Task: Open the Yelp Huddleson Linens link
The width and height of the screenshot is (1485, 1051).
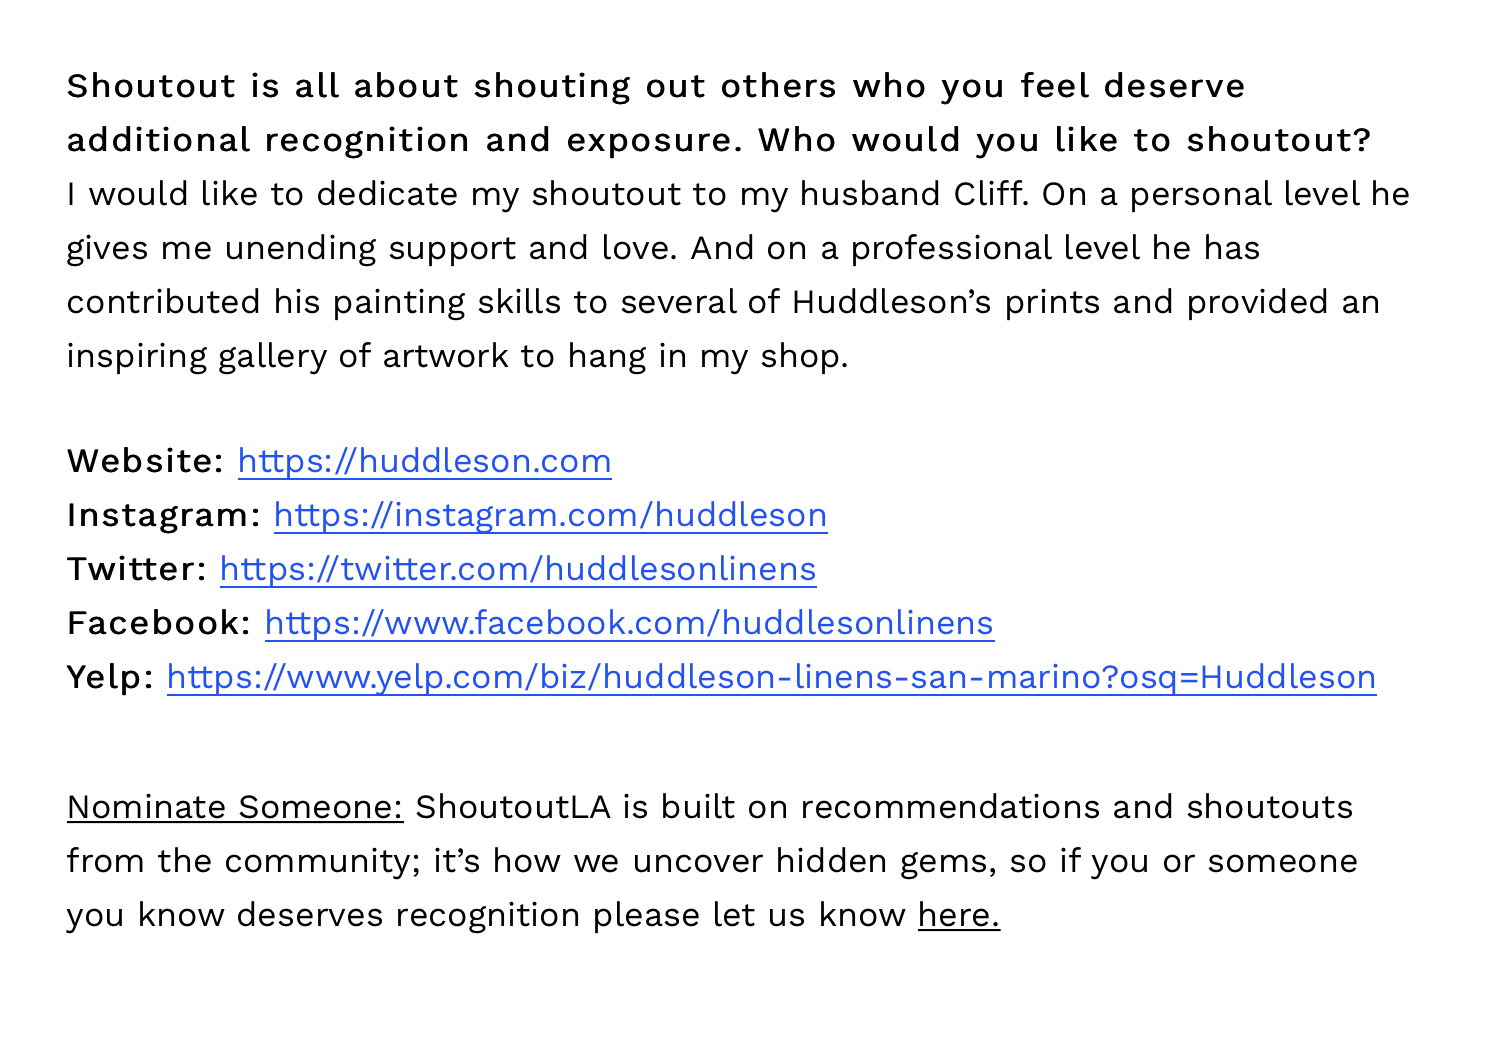Action: [x=771, y=677]
